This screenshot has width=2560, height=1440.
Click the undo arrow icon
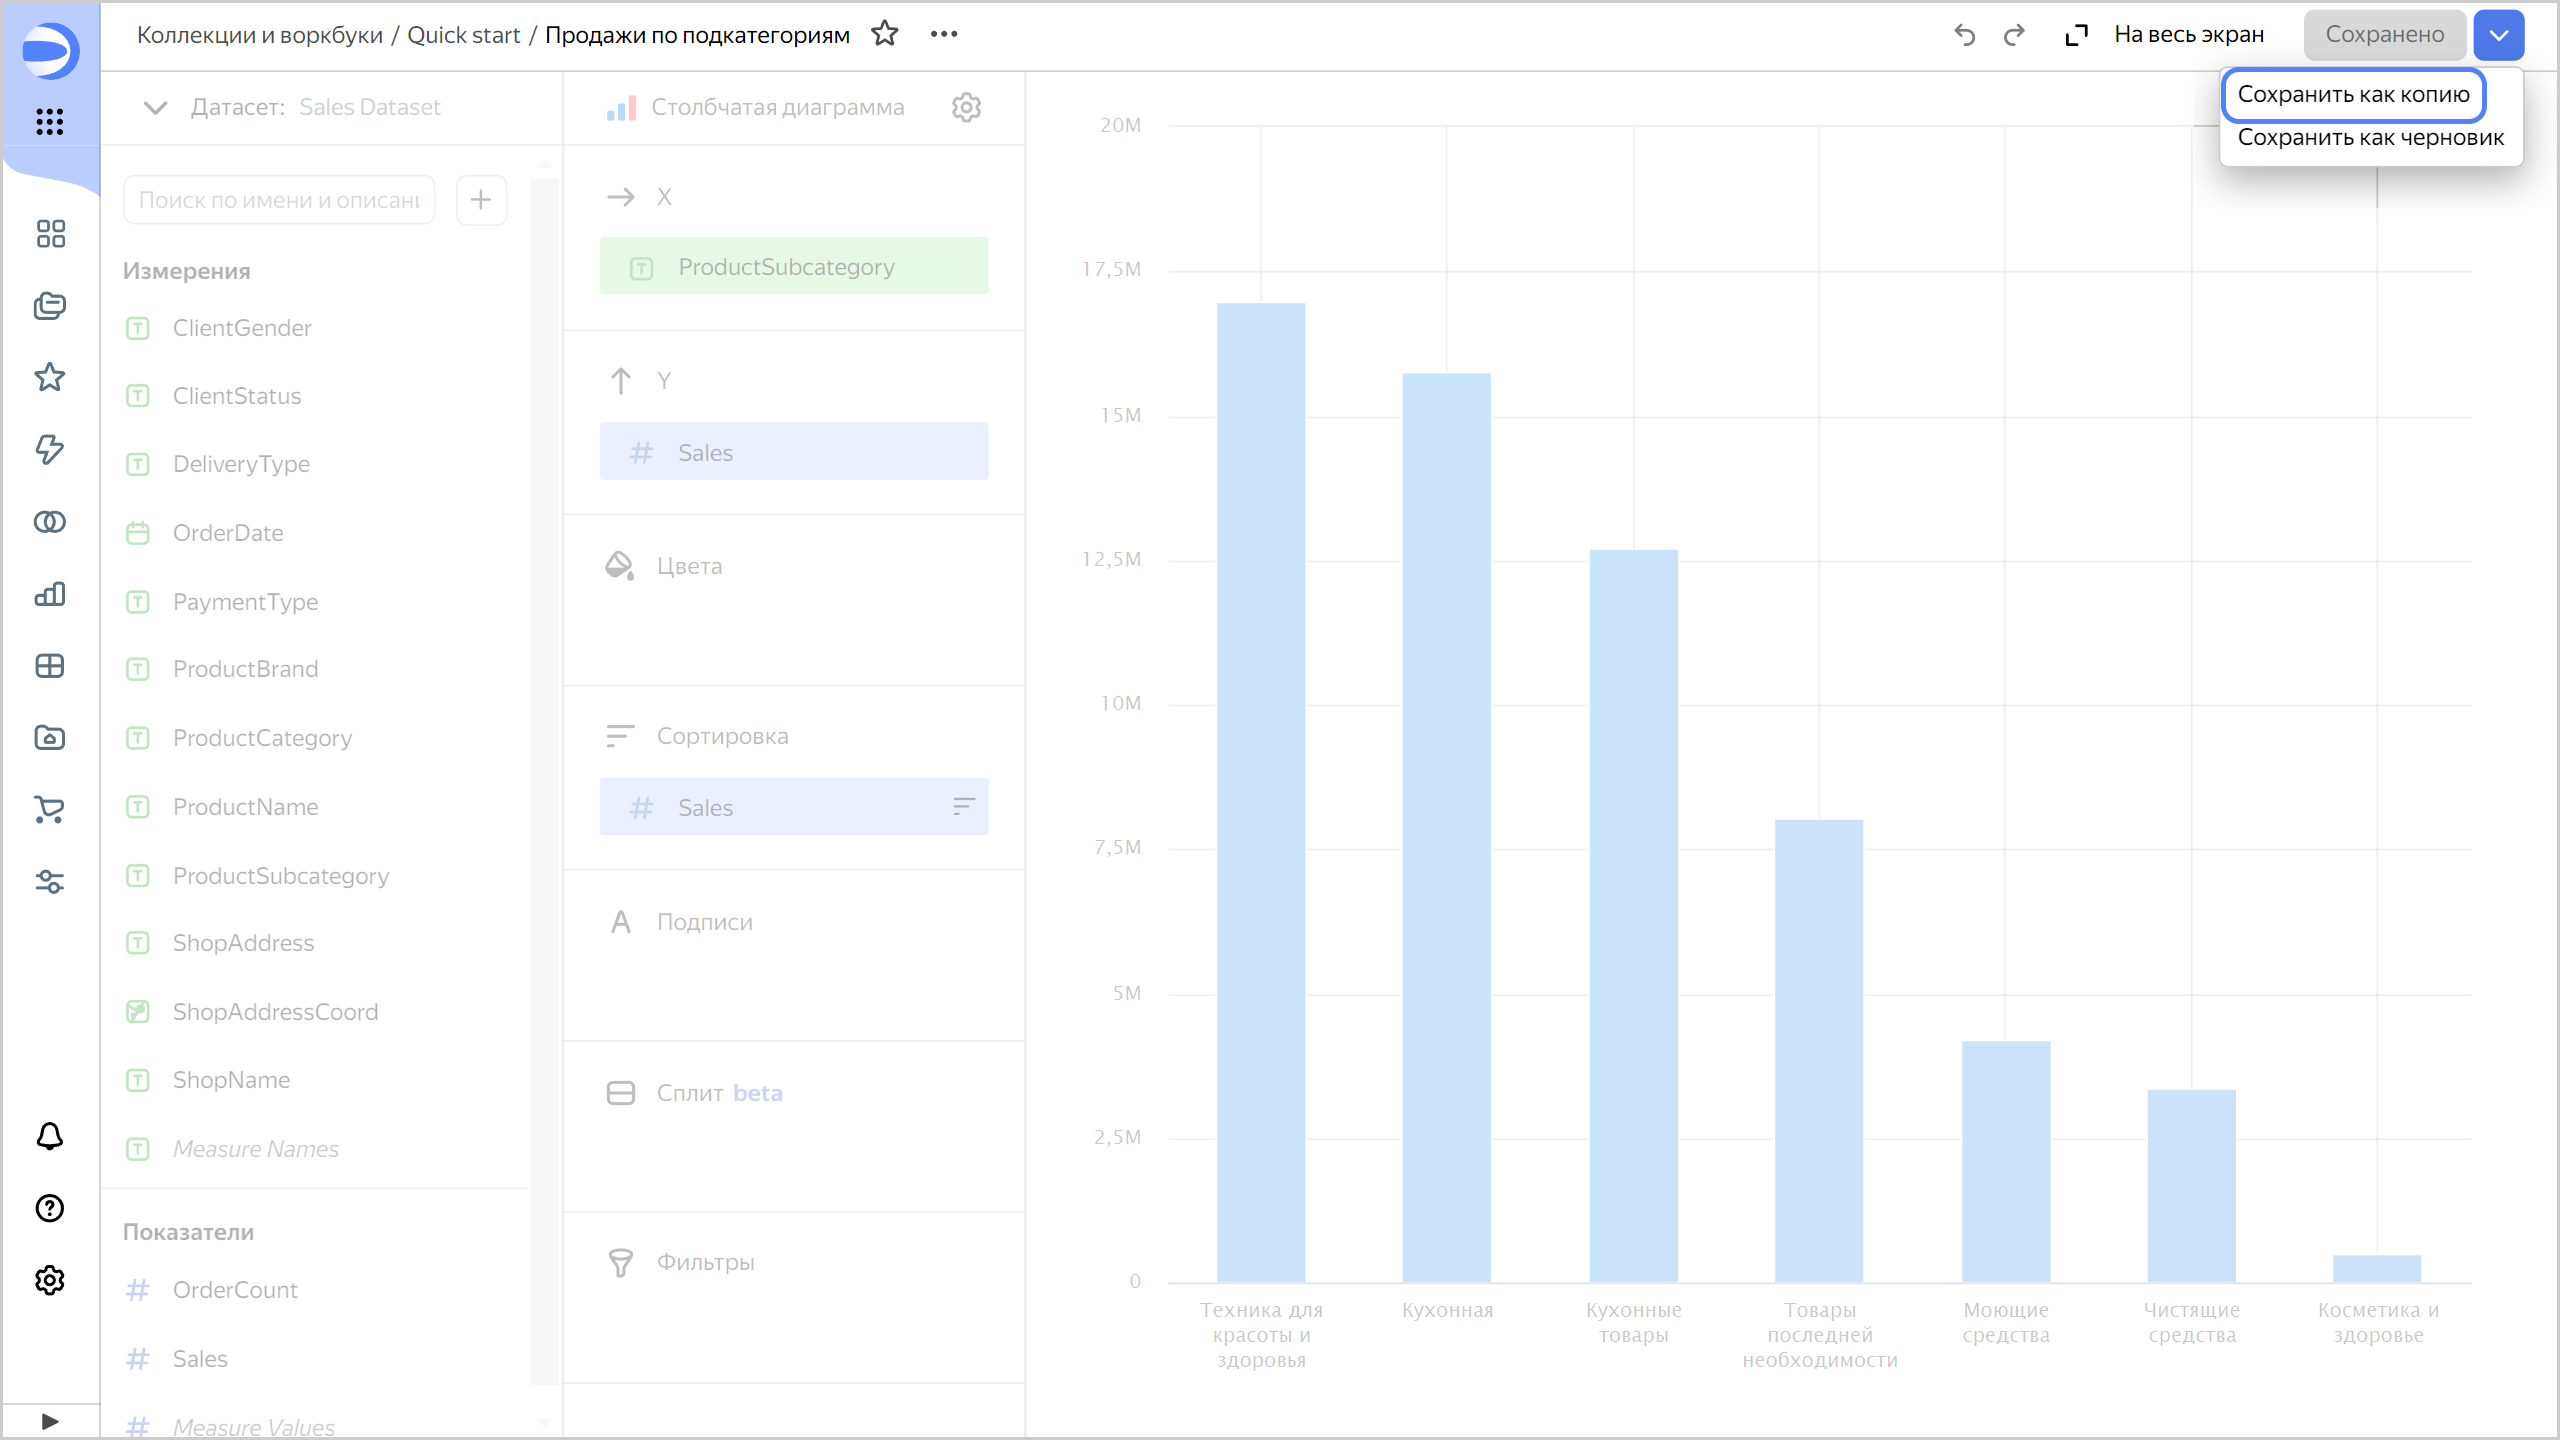tap(1964, 35)
